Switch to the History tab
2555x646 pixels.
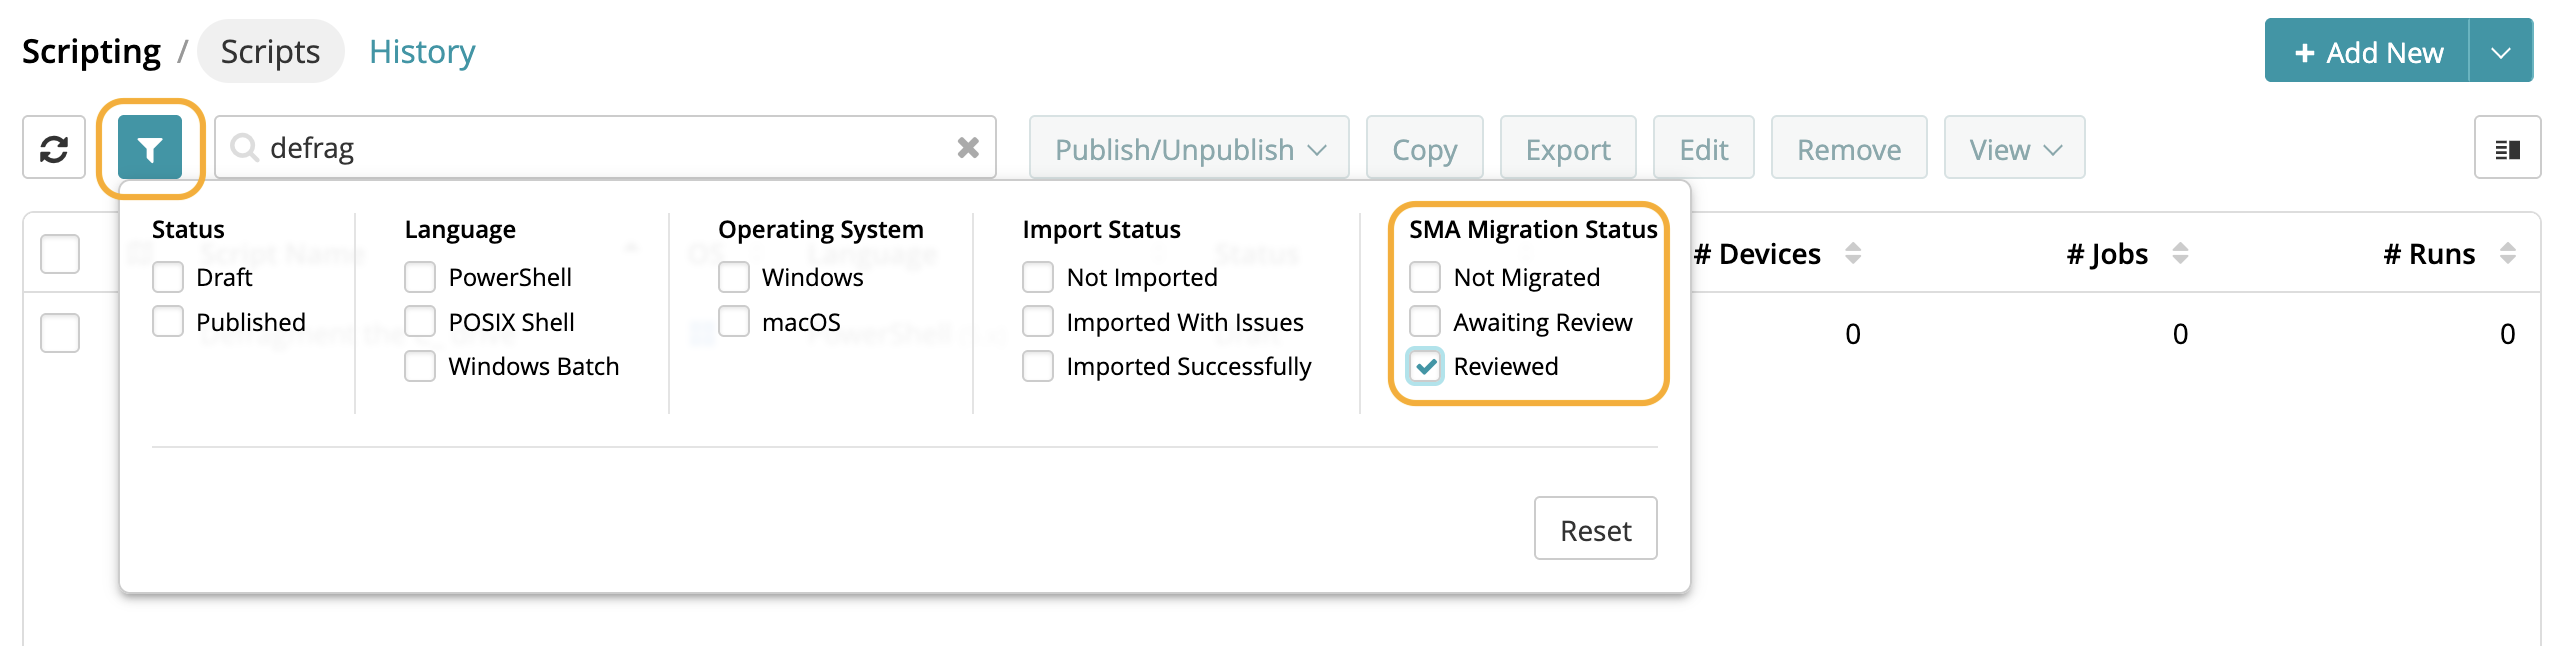coord(422,52)
